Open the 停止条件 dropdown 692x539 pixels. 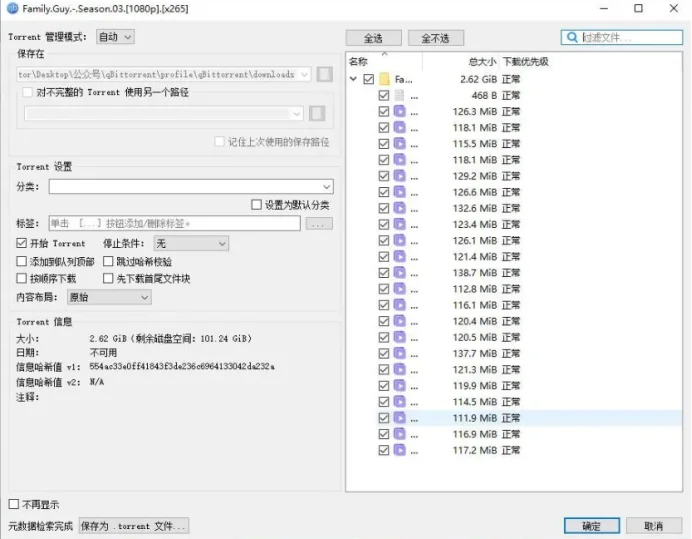click(x=191, y=244)
